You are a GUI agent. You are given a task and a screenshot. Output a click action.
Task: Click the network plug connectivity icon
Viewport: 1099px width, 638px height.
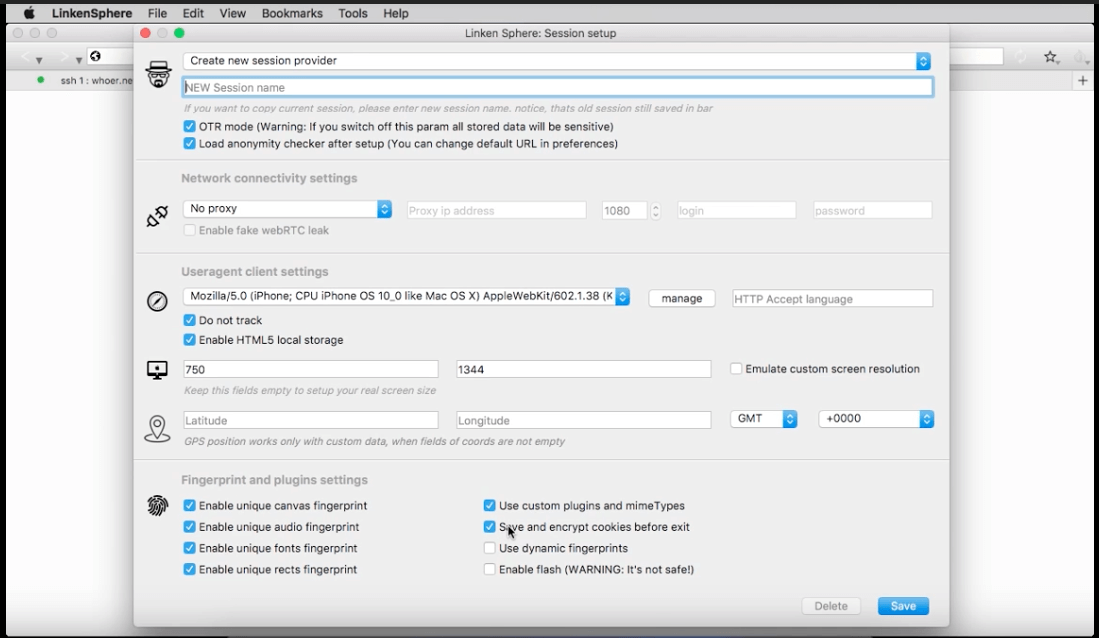coord(157,215)
